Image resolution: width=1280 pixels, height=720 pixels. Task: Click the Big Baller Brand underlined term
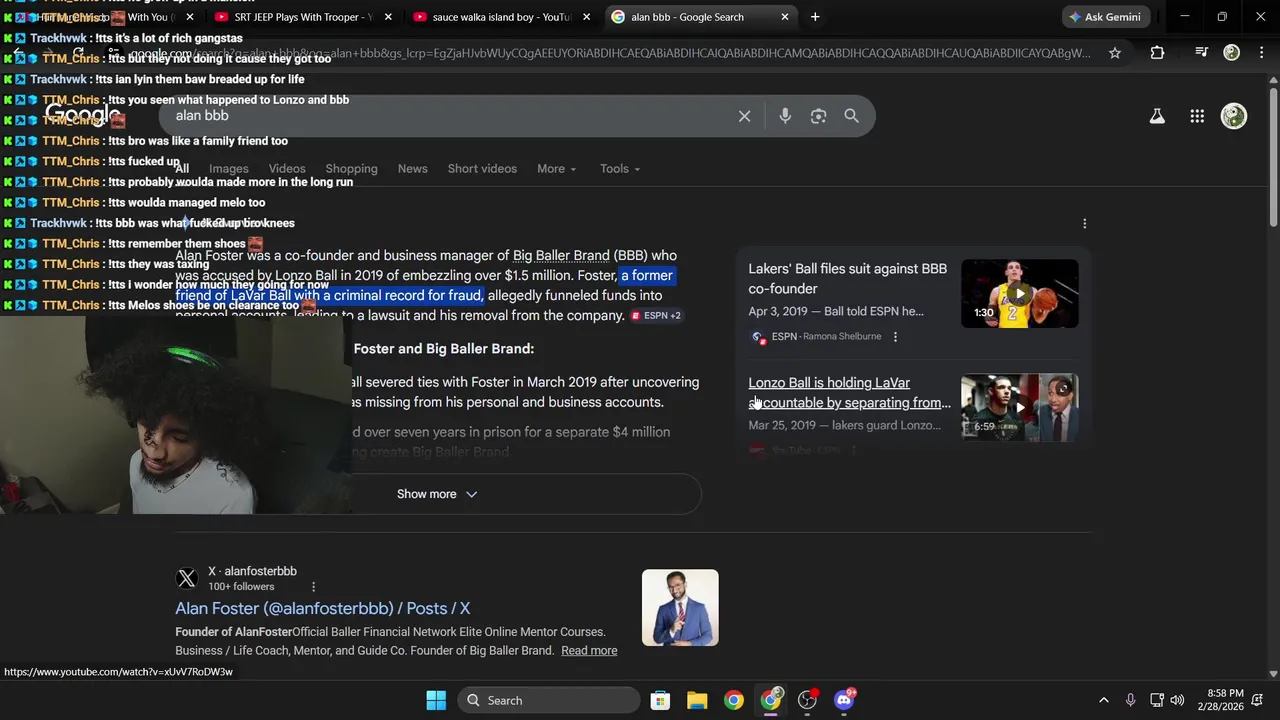[x=560, y=256]
